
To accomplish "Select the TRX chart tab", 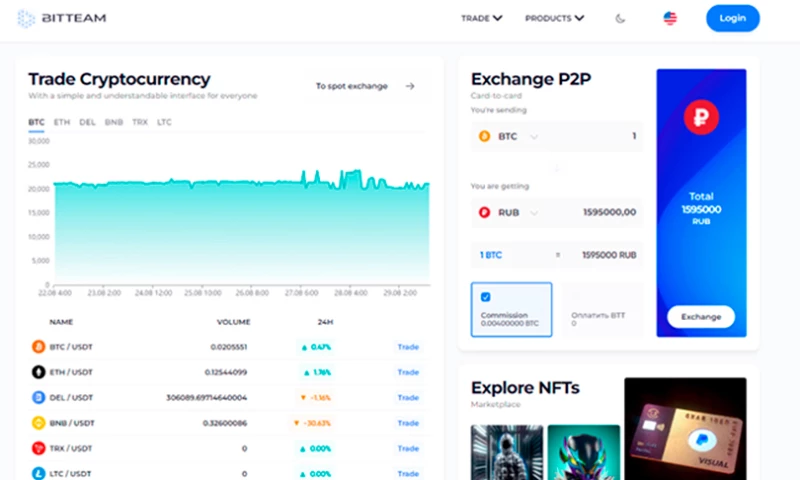I will click(140, 122).
